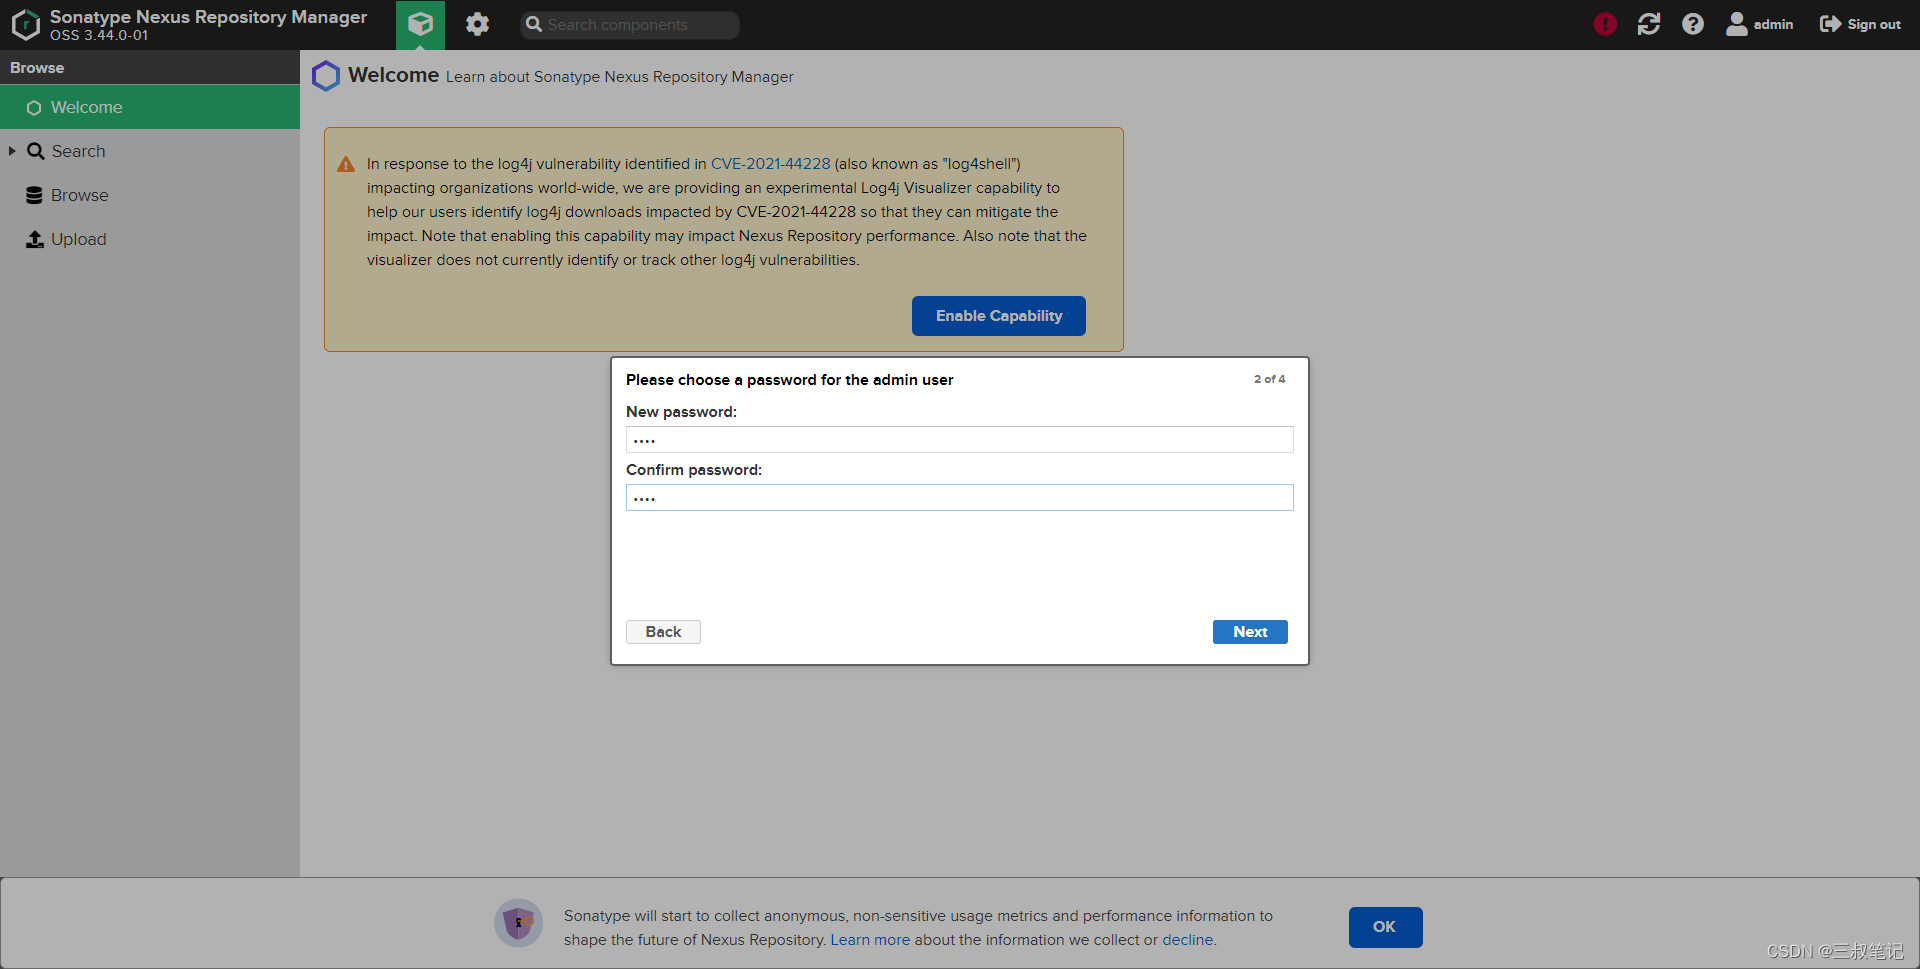Click the Confirm password field
The width and height of the screenshot is (1920, 969).
(x=959, y=498)
